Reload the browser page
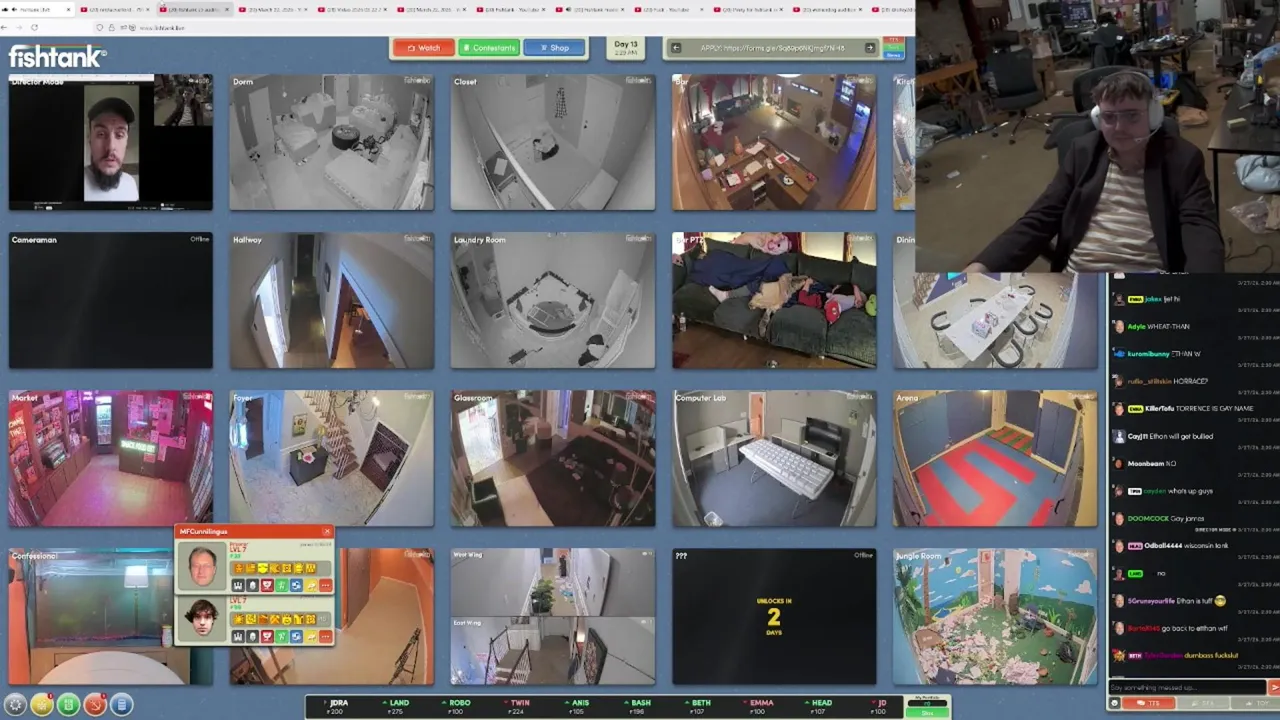 pos(34,27)
